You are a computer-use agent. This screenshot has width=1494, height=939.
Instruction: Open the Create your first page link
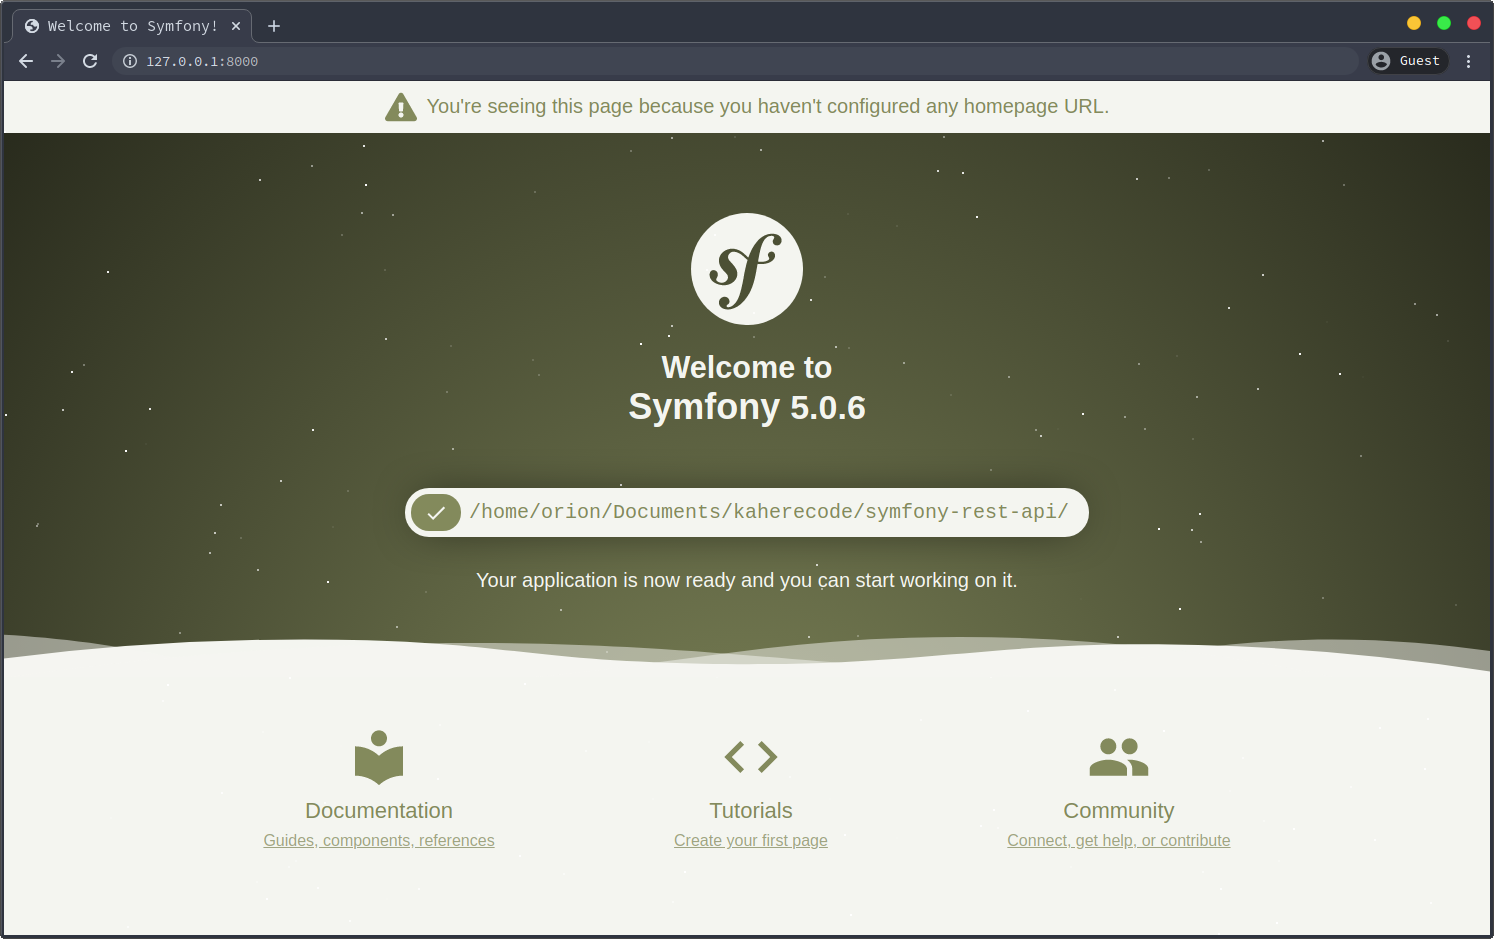(x=750, y=841)
